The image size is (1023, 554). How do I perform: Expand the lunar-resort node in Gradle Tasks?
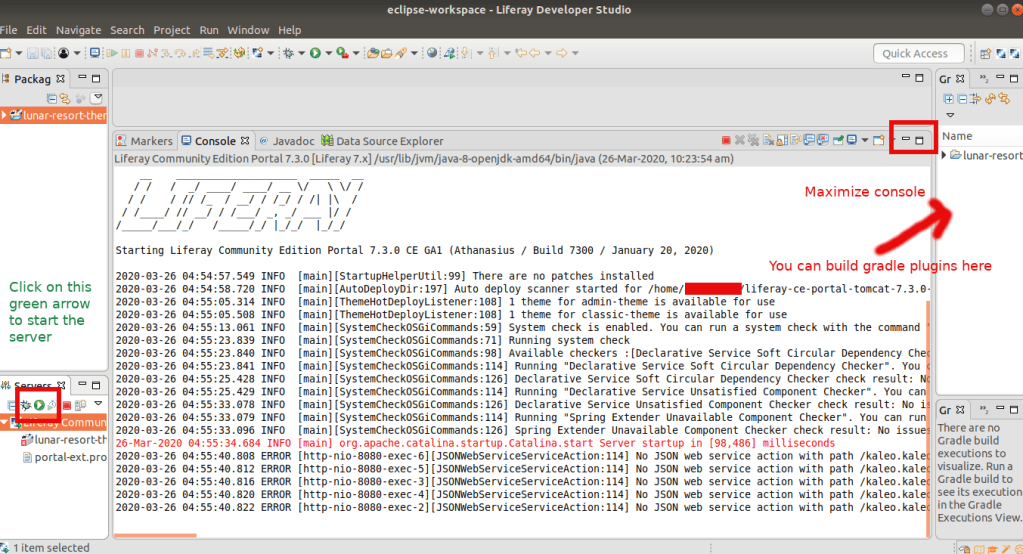[945, 155]
